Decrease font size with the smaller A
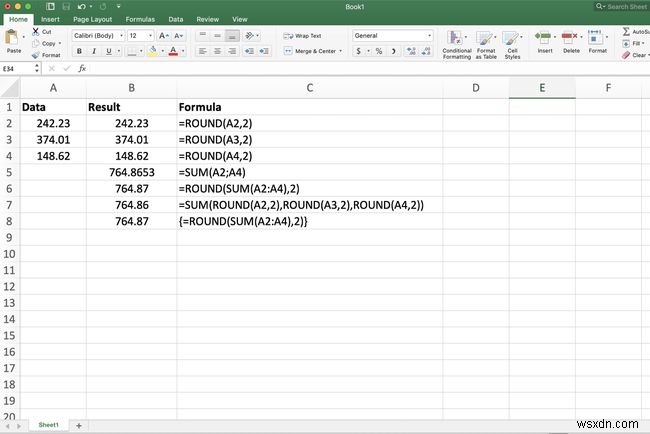650x434 pixels. (179, 36)
